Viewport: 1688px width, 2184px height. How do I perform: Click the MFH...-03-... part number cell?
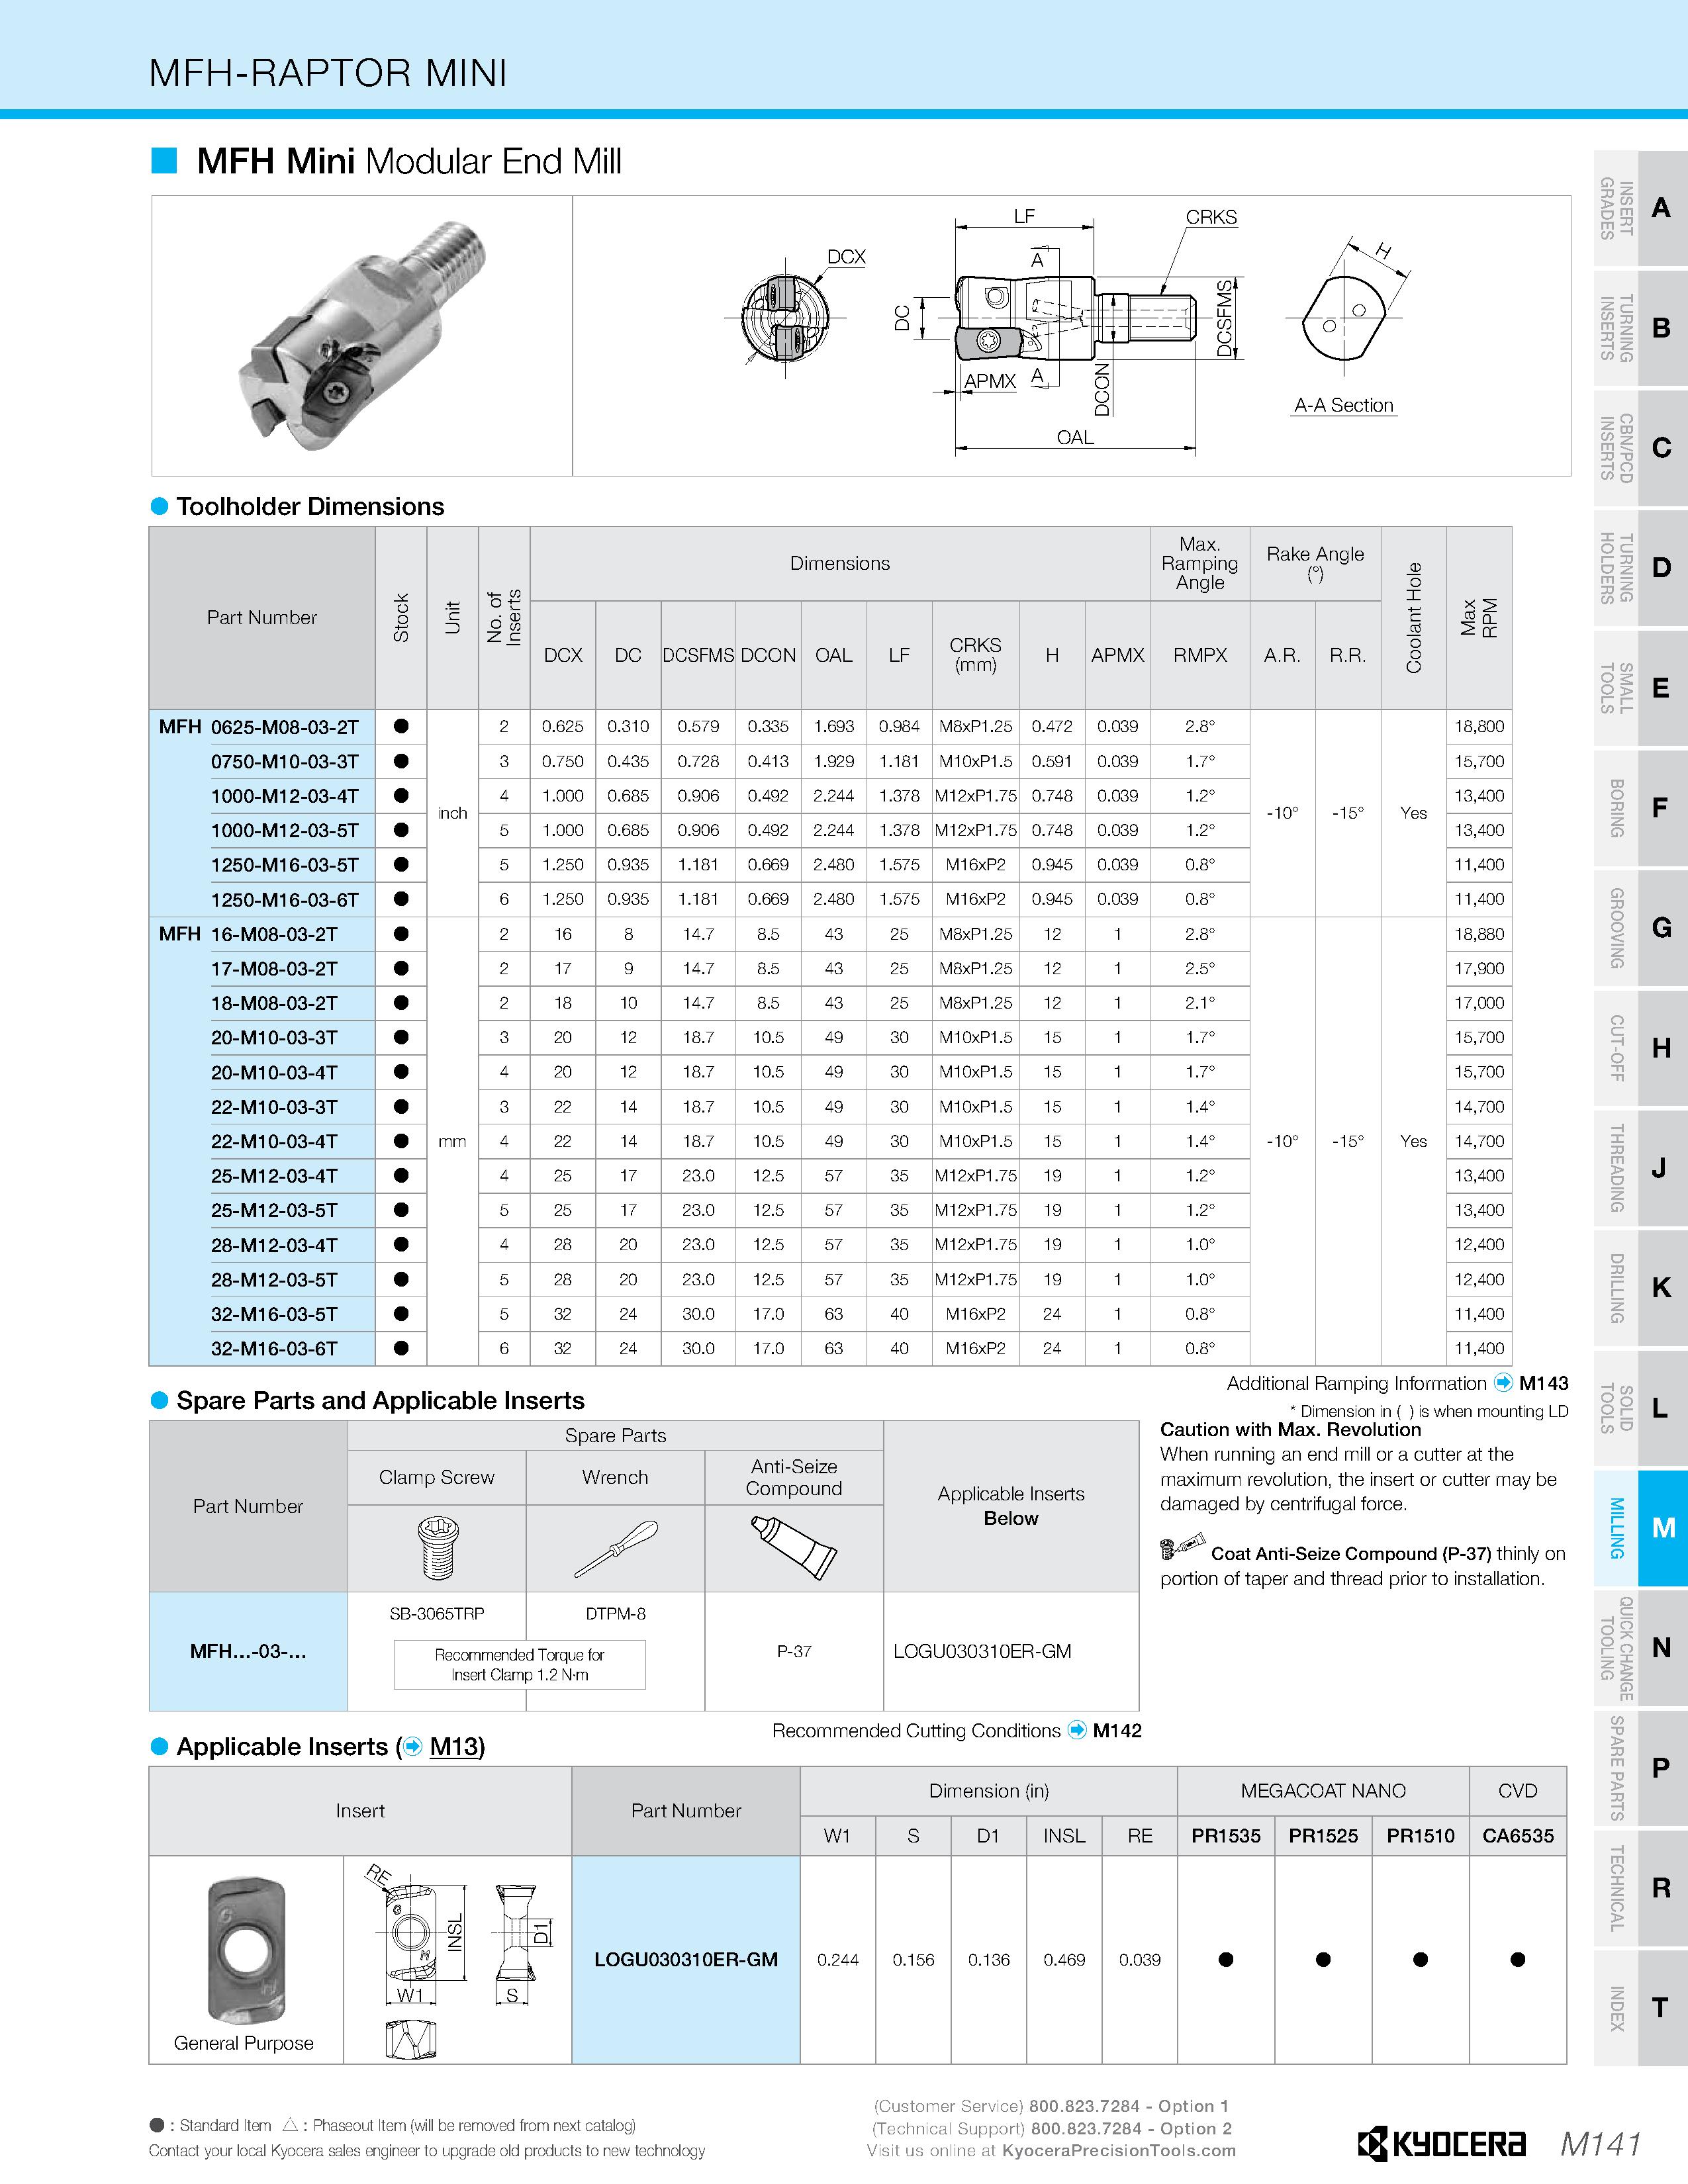tap(248, 1651)
